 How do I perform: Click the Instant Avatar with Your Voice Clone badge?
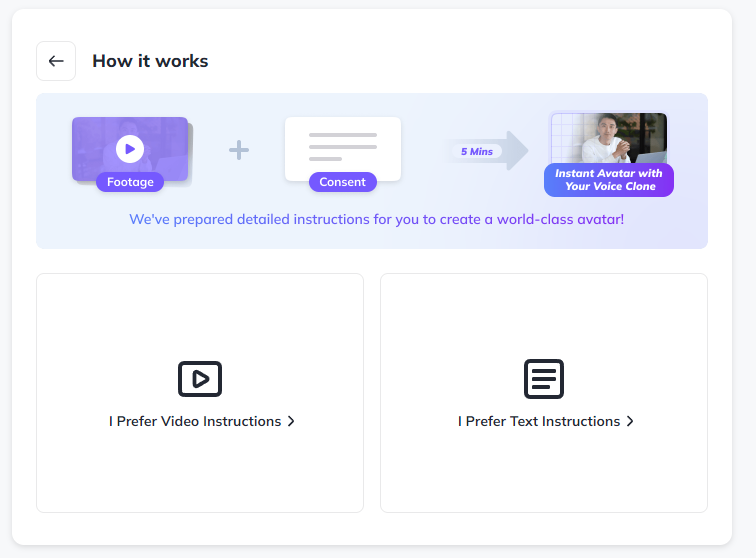608,180
